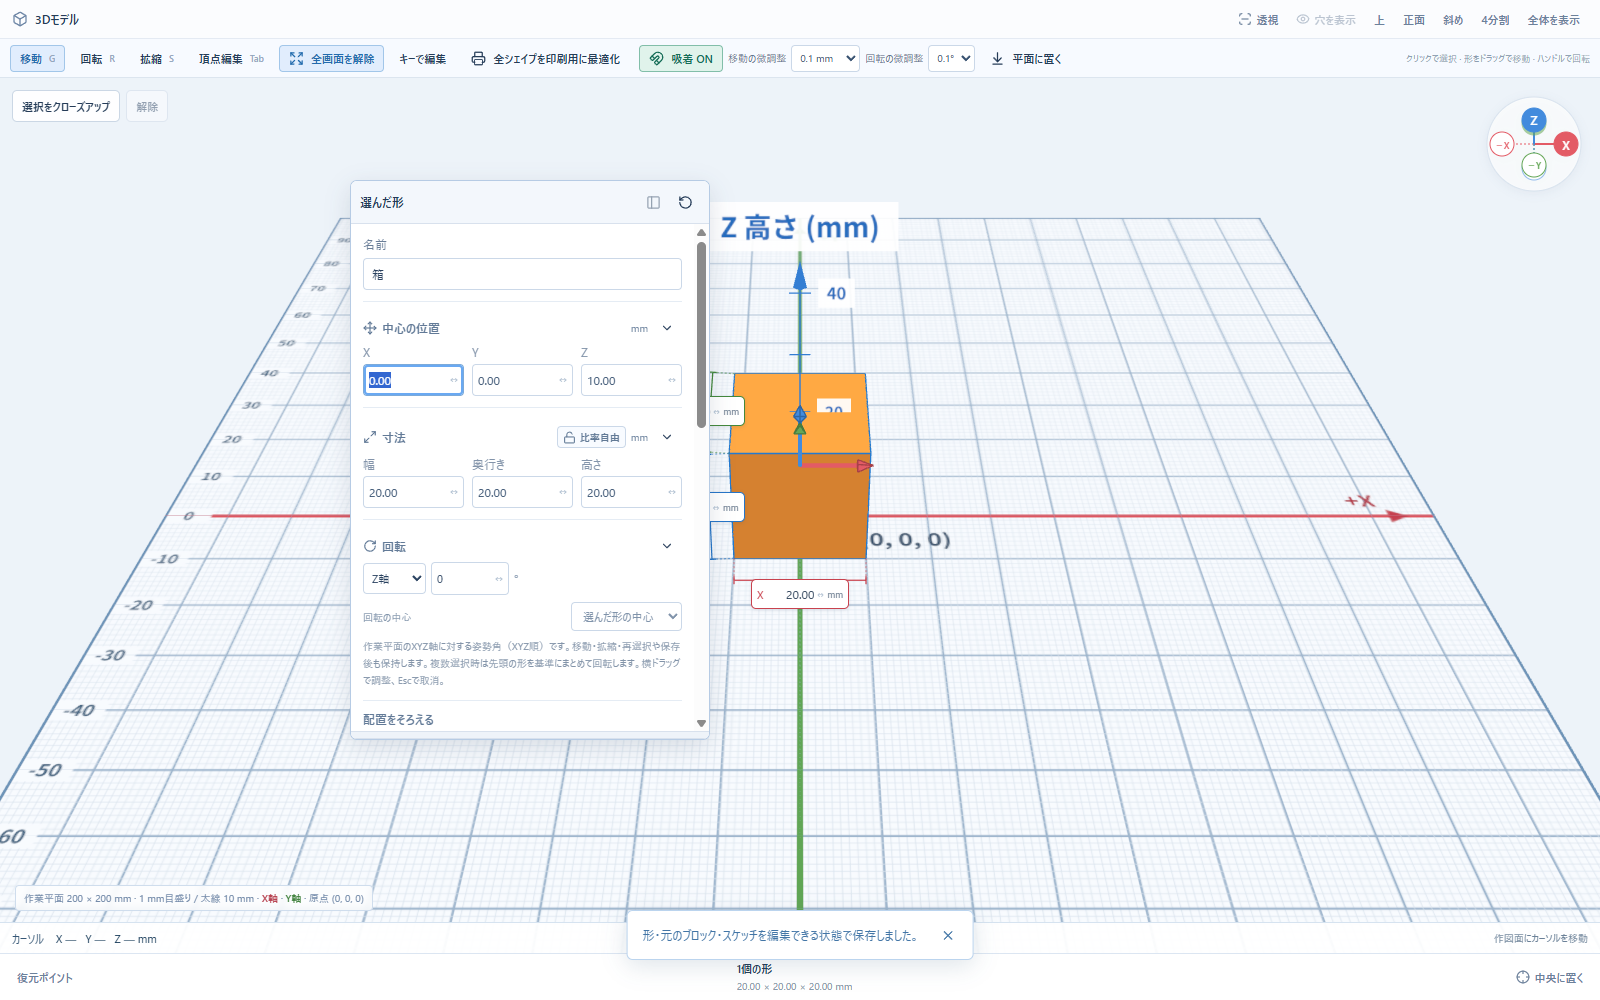Close the saved notification toast
This screenshot has height=1000, width=1600.
click(948, 936)
